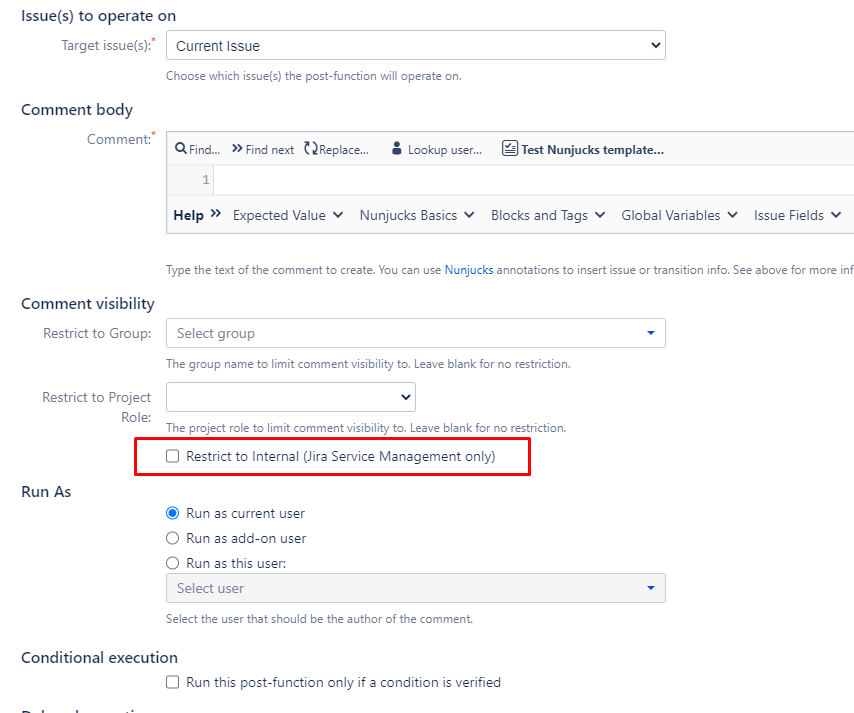Screen dimensions: 854x713
Task: Select Run as this user option
Action: point(173,563)
